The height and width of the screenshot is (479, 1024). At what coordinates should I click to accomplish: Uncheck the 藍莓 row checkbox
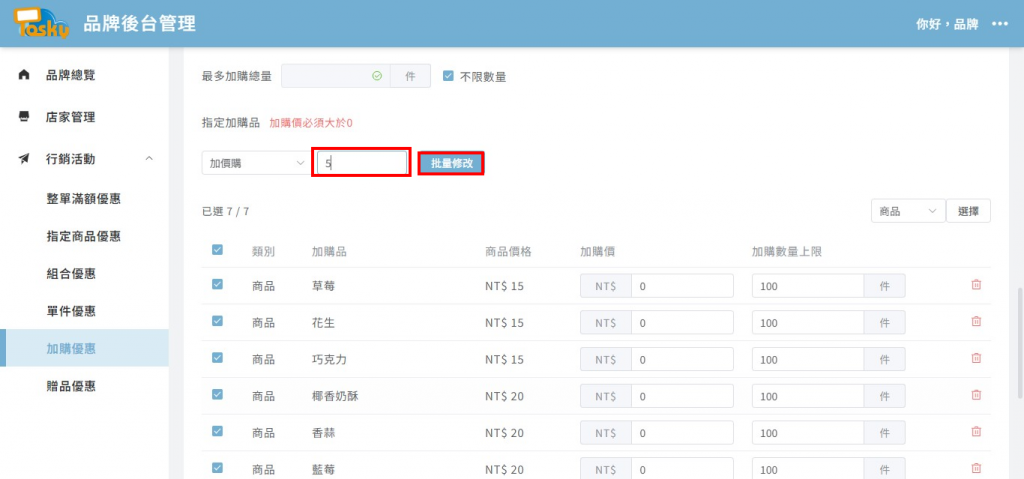217,467
